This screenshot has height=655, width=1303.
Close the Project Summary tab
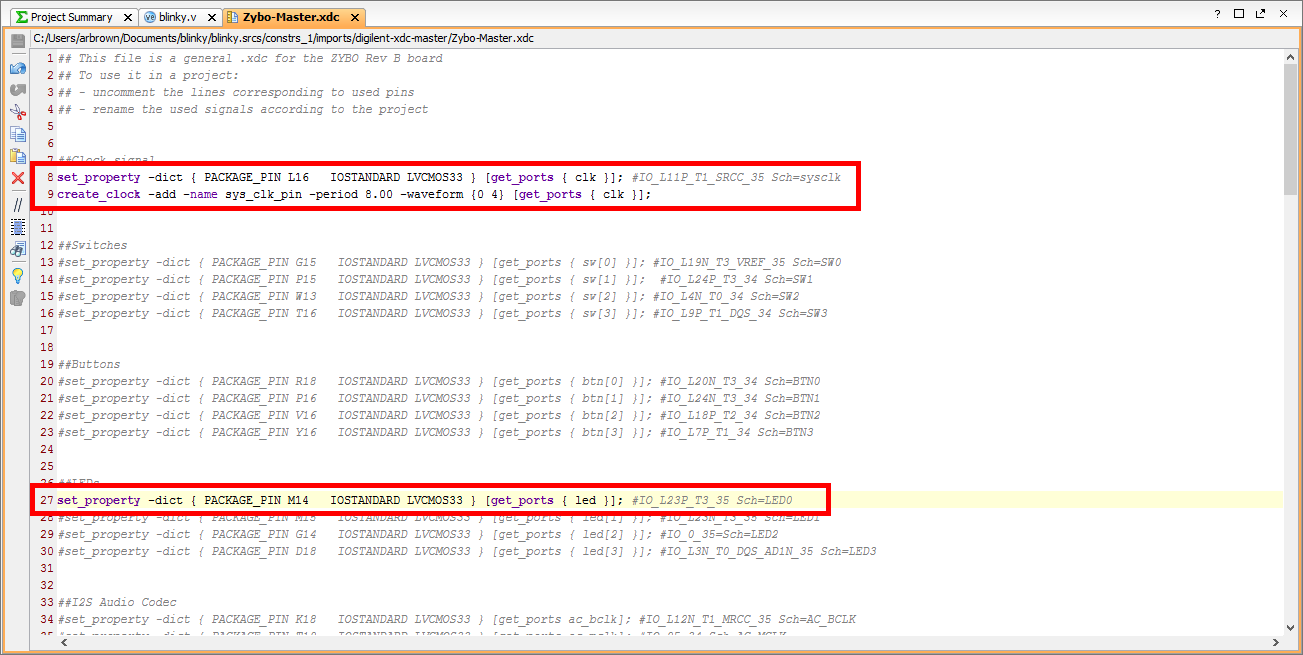[x=126, y=17]
